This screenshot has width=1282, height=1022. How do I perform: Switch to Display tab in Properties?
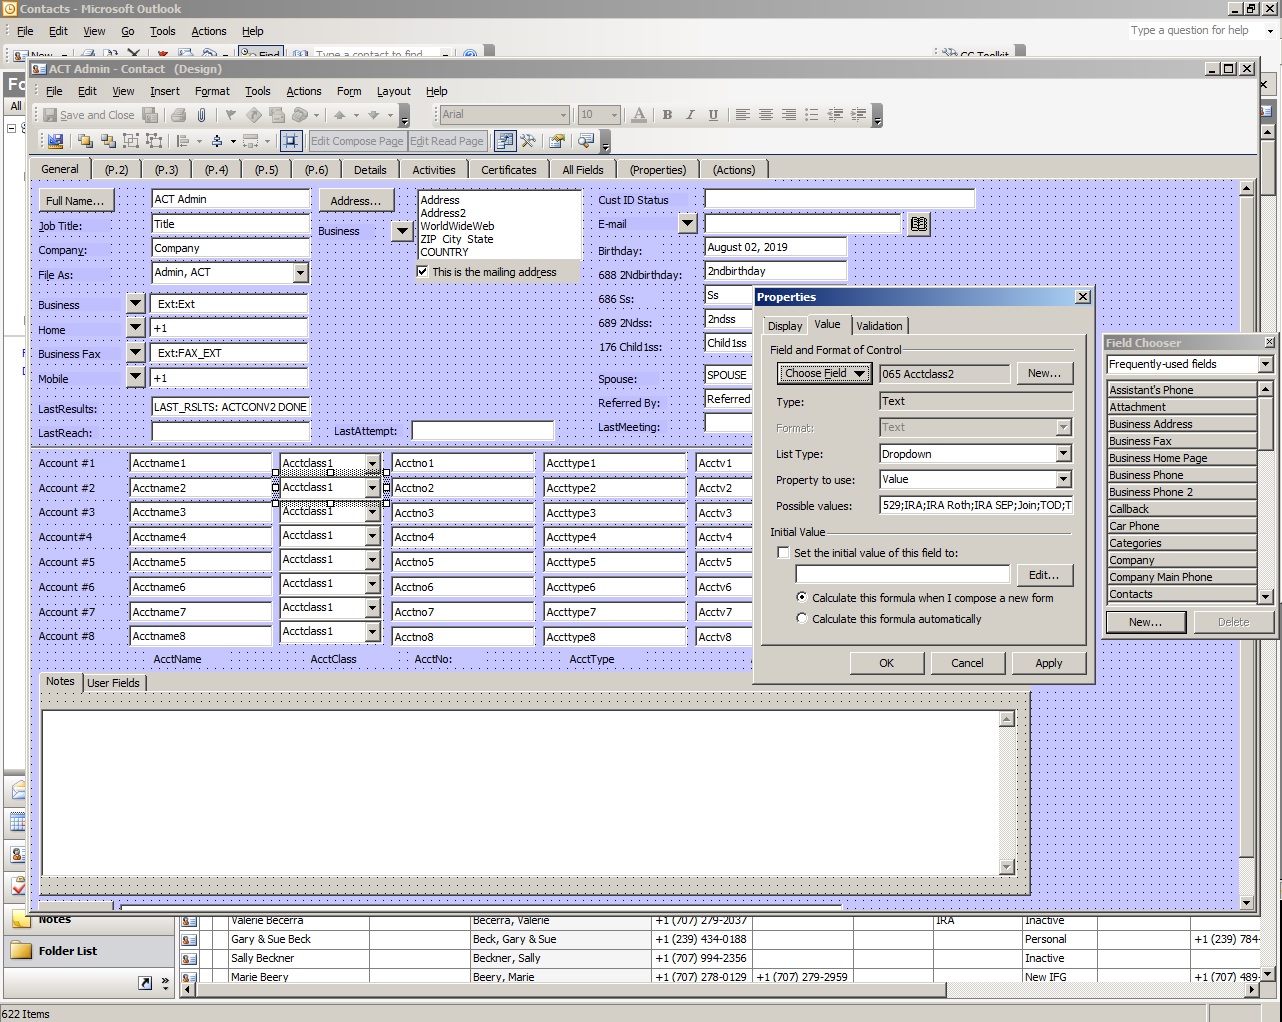click(x=785, y=326)
